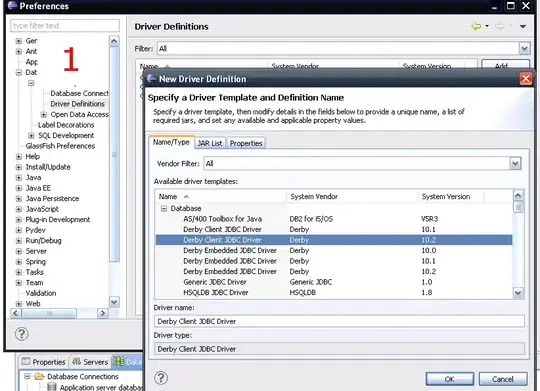Expand the Java EE preferences node

[19, 188]
